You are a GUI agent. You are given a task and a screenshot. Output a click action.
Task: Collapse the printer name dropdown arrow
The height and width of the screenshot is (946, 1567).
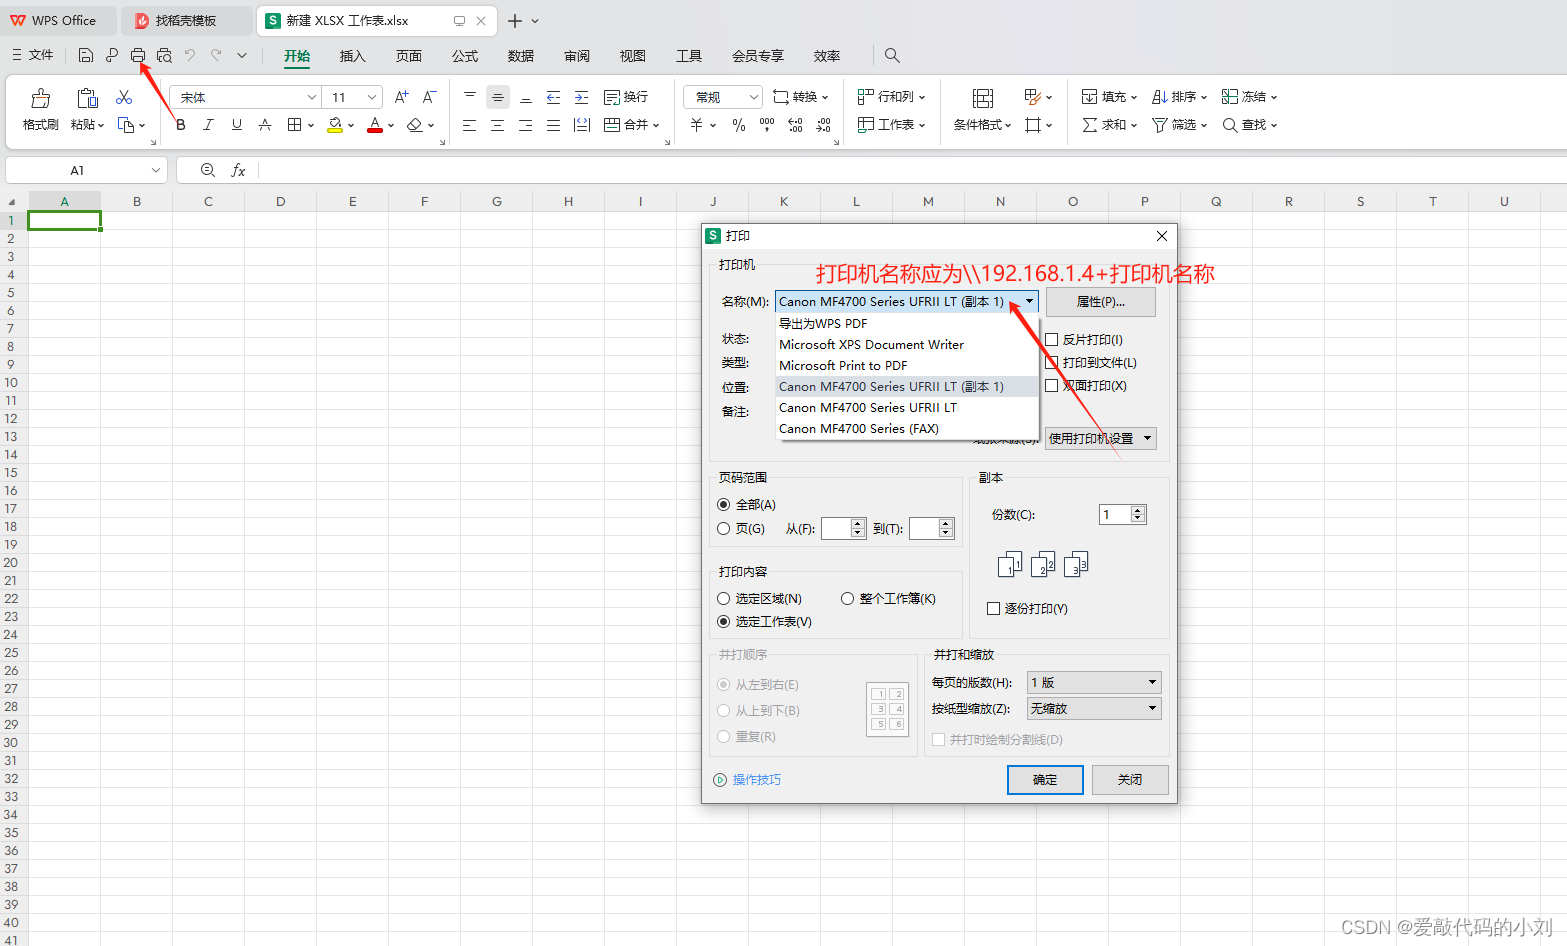pos(1029,301)
